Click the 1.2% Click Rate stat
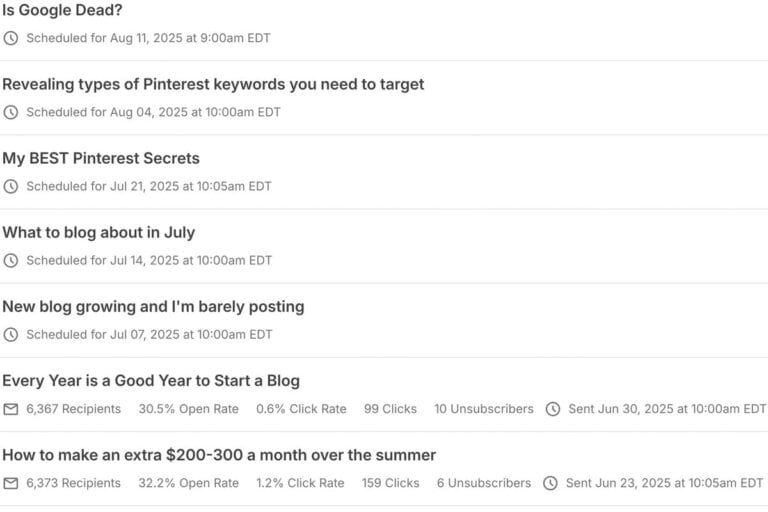The width and height of the screenshot is (768, 512). coord(300,483)
